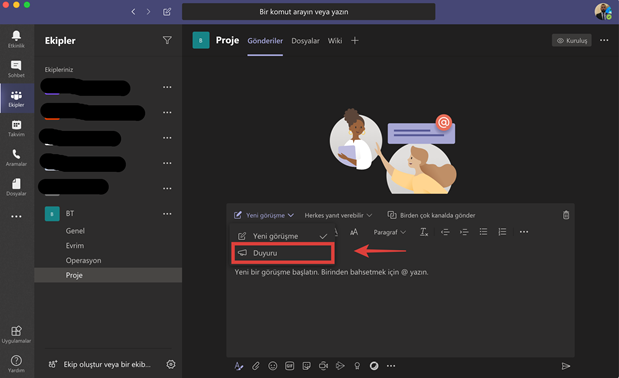Select Duyuru from the menu
This screenshot has height=378, width=619.
[x=283, y=253]
